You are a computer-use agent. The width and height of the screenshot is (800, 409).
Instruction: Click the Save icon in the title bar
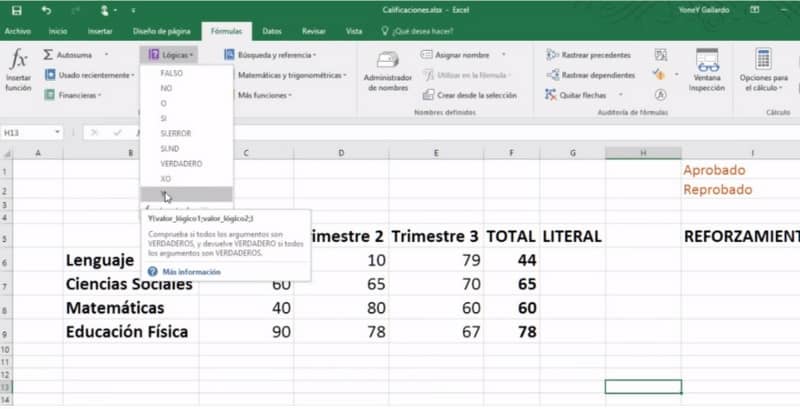16,10
